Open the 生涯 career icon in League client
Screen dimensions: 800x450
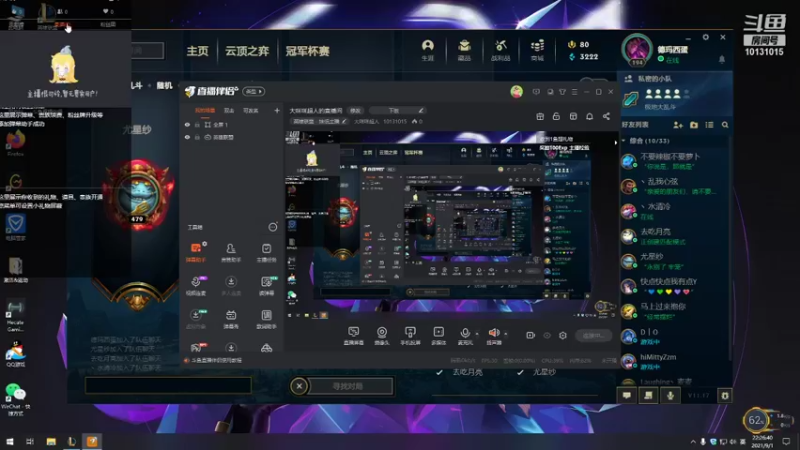point(428,50)
